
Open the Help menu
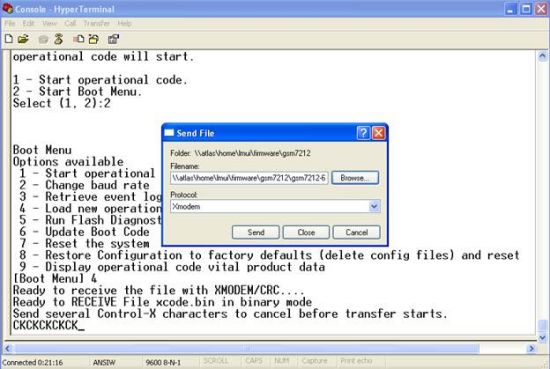pyautogui.click(x=125, y=24)
